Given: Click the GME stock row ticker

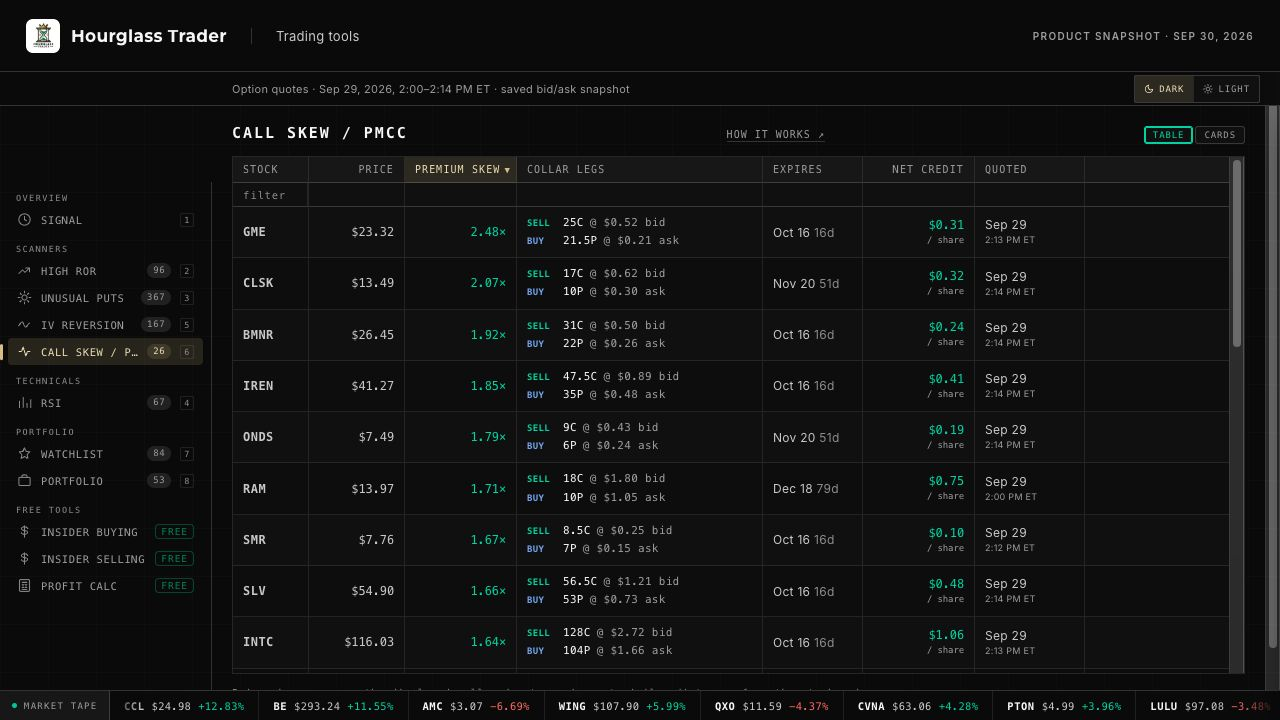Looking at the screenshot, I should [x=254, y=232].
